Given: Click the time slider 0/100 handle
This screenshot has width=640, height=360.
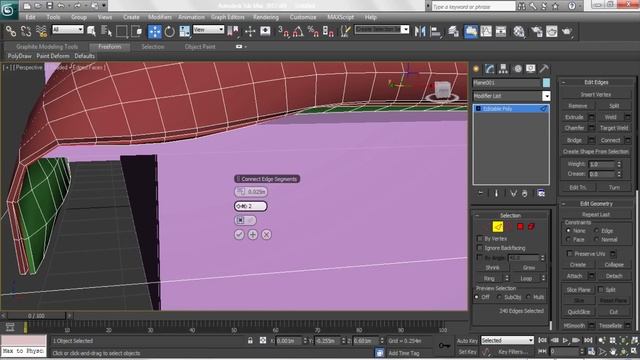Looking at the screenshot, I should pos(36,316).
